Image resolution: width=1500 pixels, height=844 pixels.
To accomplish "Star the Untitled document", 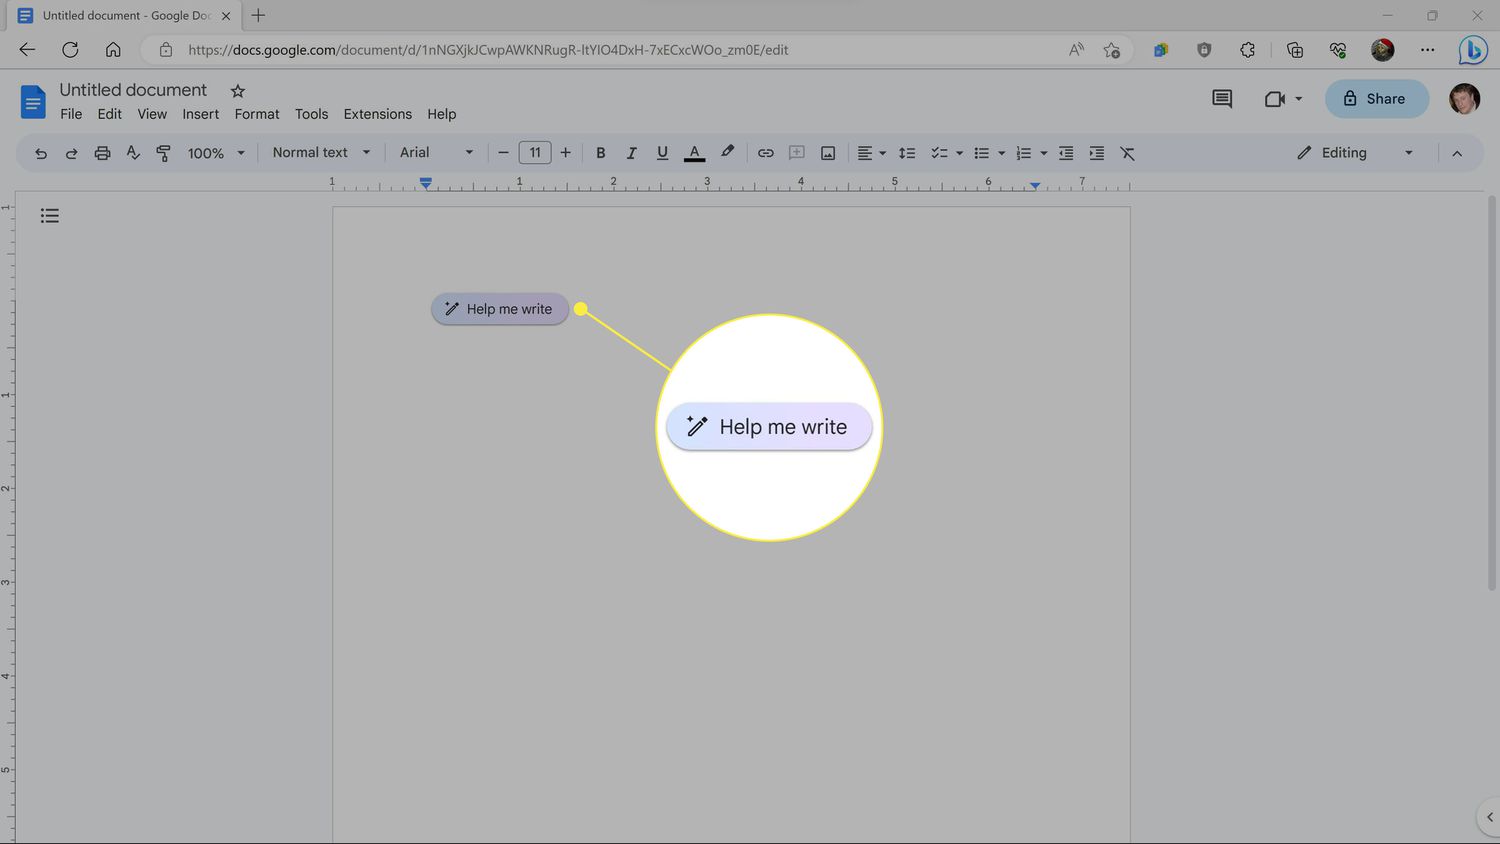I will pyautogui.click(x=238, y=91).
